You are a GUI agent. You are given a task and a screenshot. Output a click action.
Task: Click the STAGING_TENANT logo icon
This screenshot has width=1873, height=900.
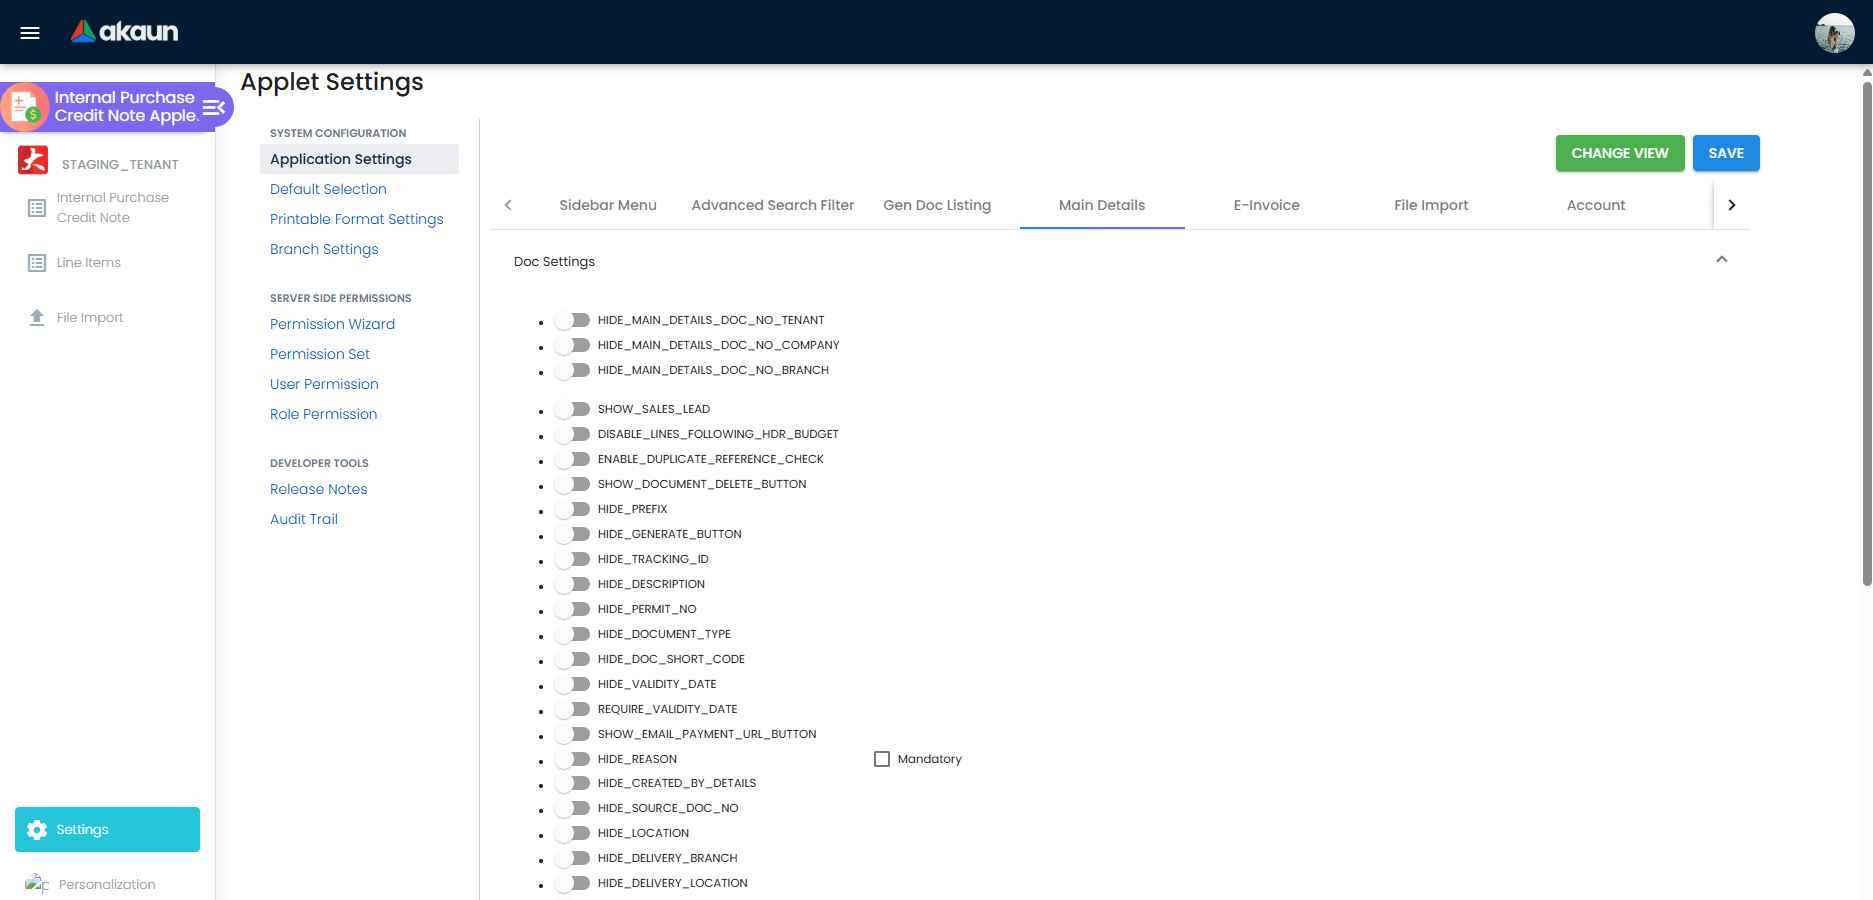pos(33,160)
